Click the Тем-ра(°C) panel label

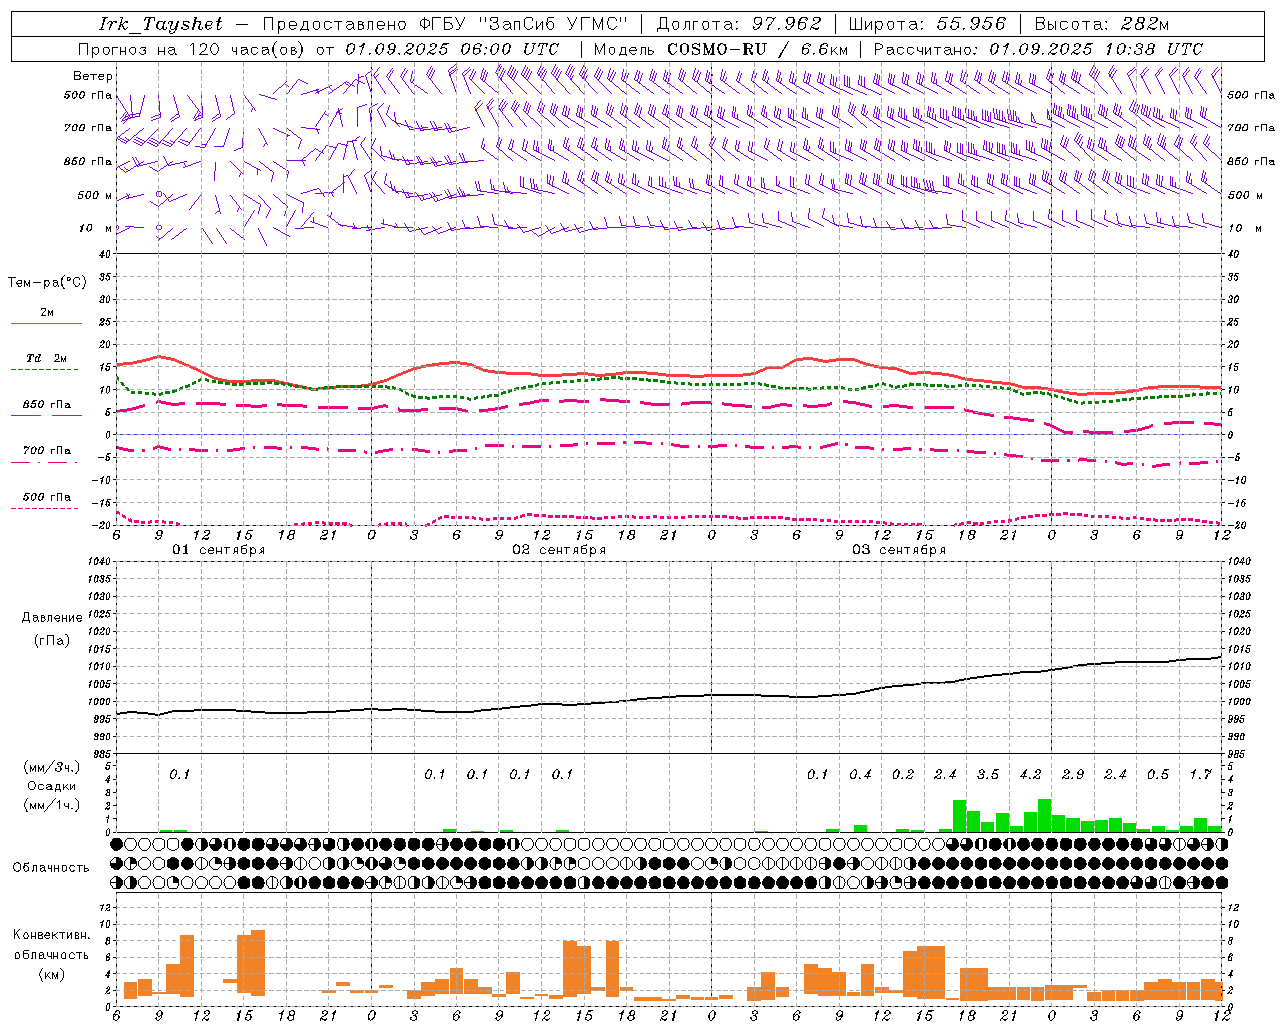(47, 283)
